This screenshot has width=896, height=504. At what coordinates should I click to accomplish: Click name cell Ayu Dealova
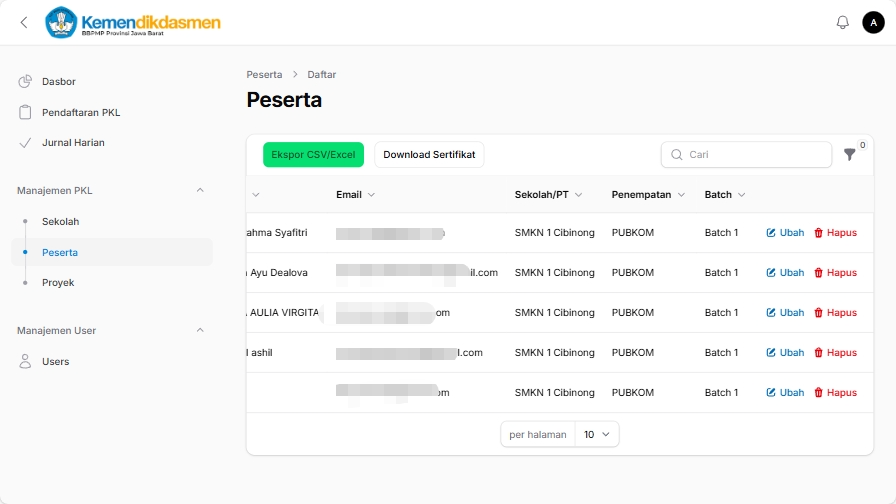tap(277, 273)
